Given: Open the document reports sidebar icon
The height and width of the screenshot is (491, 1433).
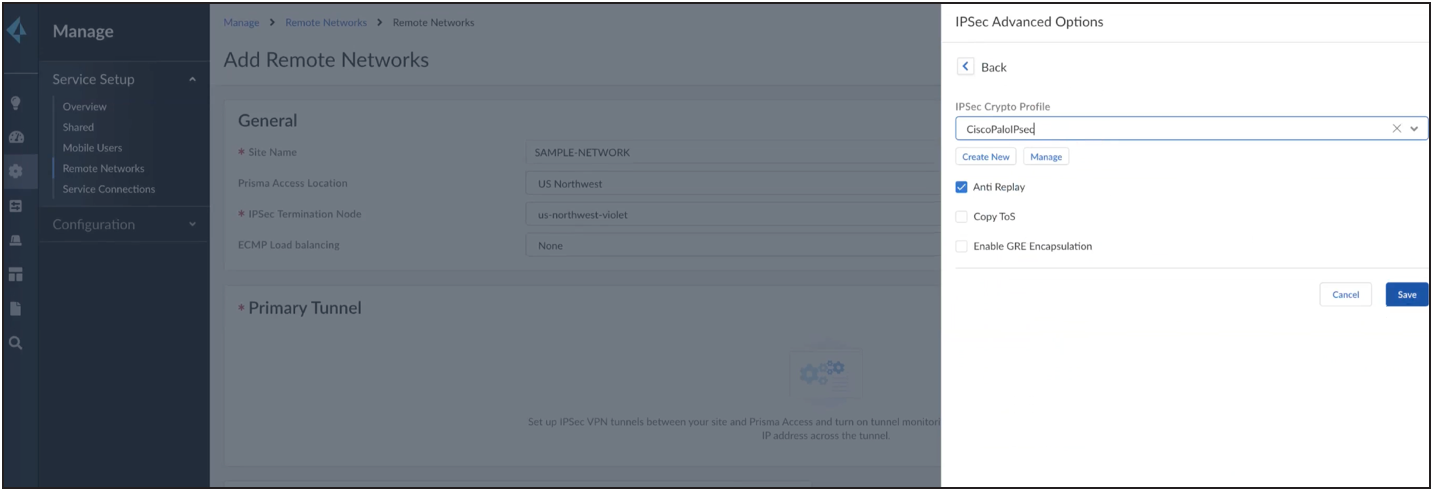Looking at the screenshot, I should click(17, 308).
